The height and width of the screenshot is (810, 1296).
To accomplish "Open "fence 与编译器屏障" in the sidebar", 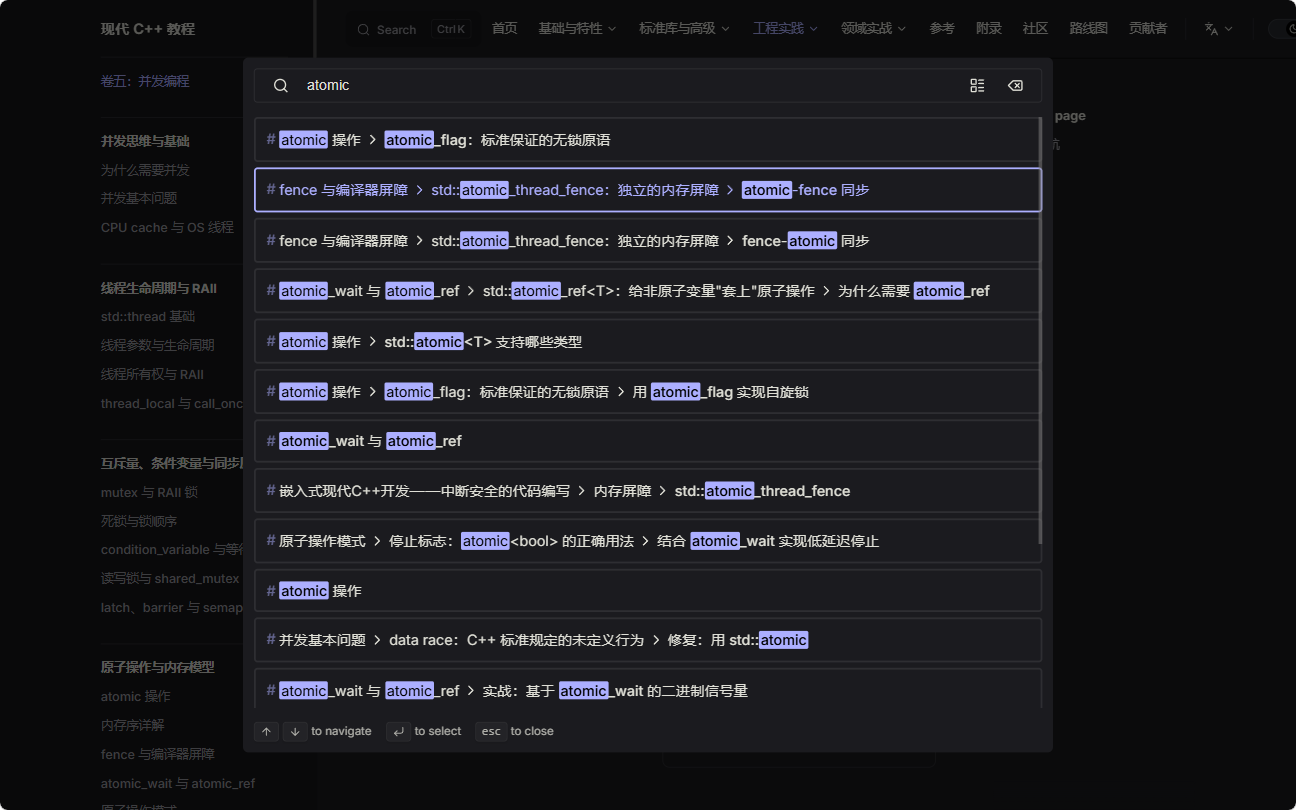I will pos(158,754).
